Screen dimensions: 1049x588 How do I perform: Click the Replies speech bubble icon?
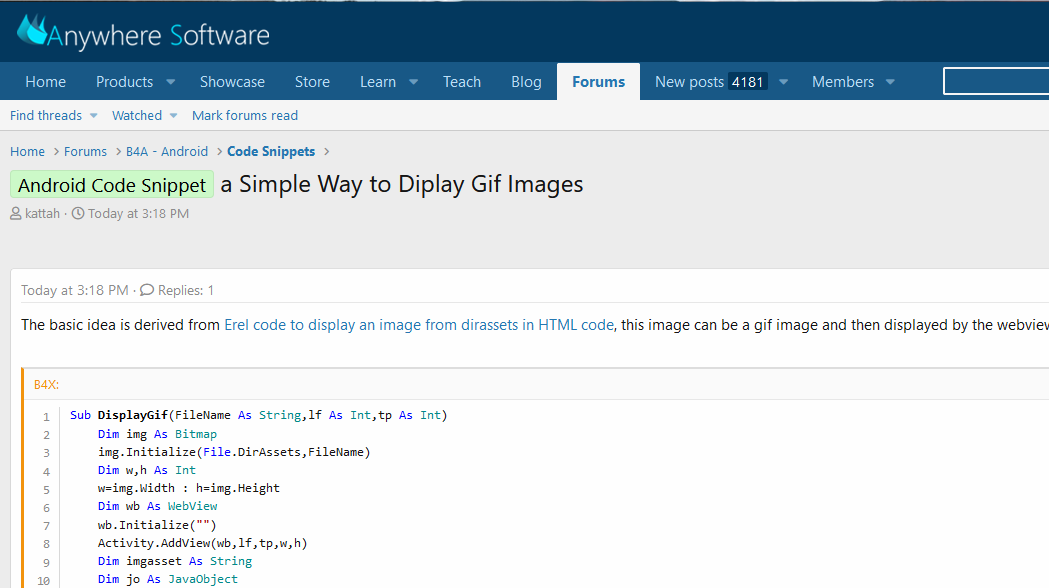pyautogui.click(x=147, y=291)
